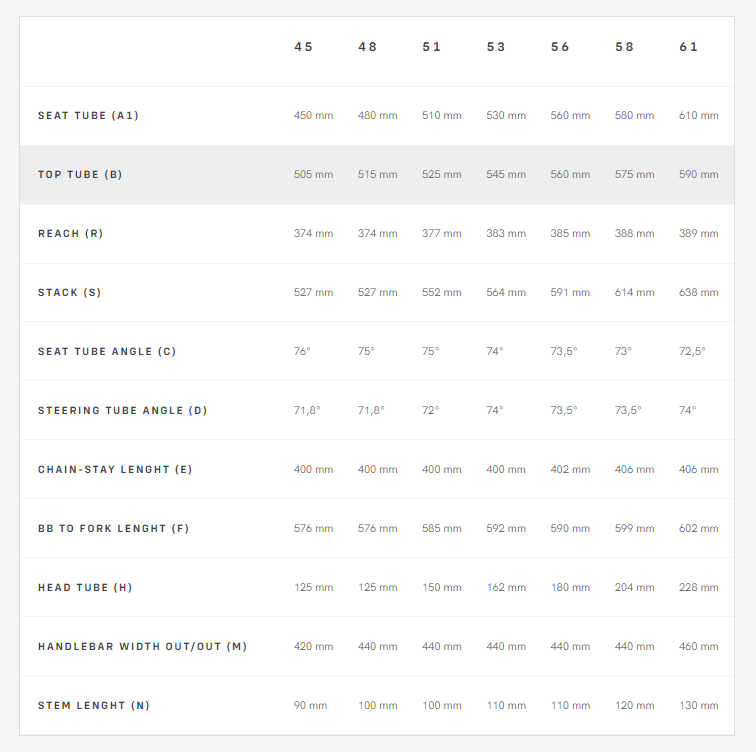Select the size 51 column header

point(432,47)
